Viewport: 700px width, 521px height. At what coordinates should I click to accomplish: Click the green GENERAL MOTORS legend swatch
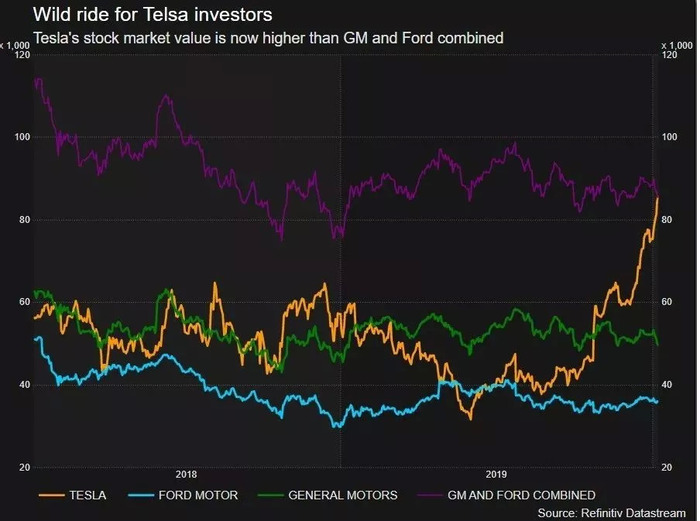tap(271, 495)
